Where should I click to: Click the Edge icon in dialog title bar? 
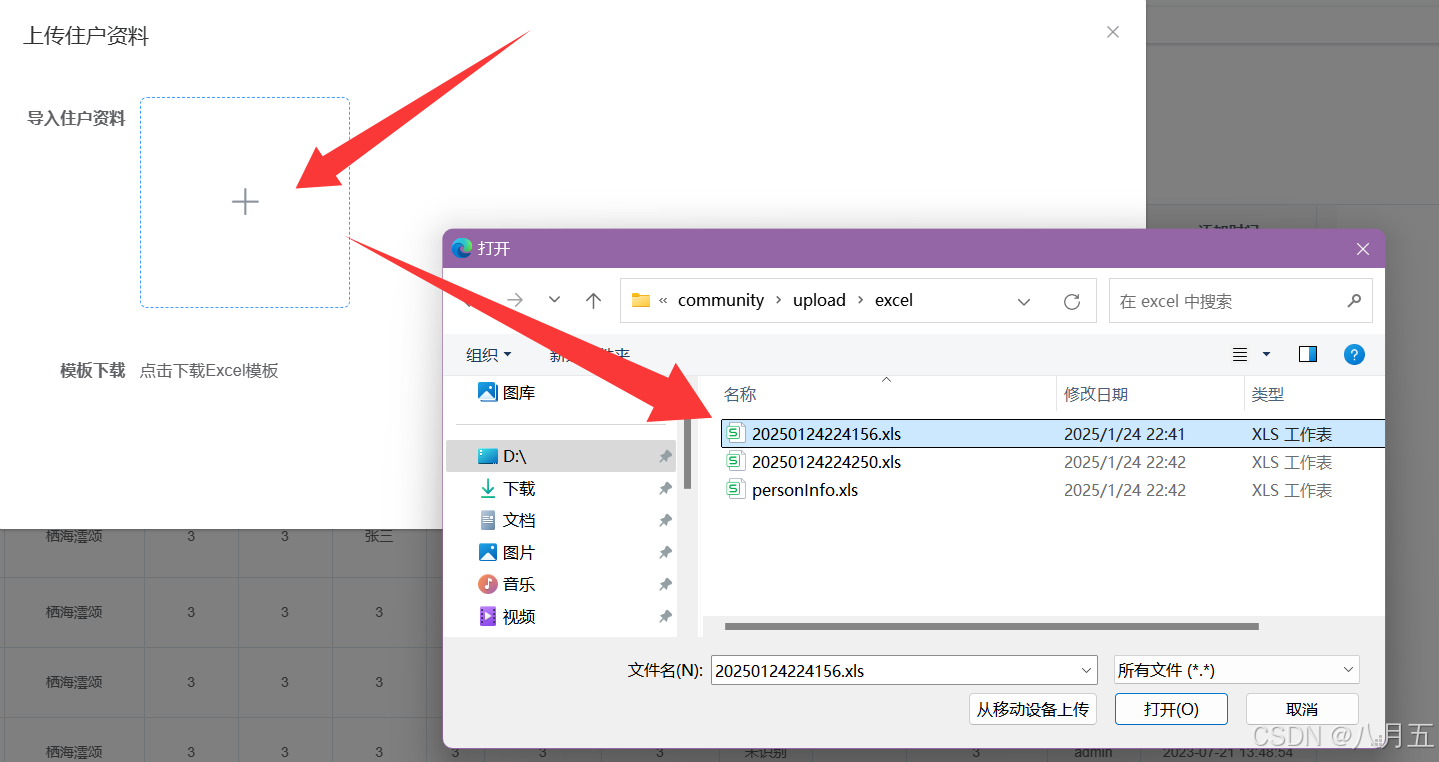tap(462, 248)
